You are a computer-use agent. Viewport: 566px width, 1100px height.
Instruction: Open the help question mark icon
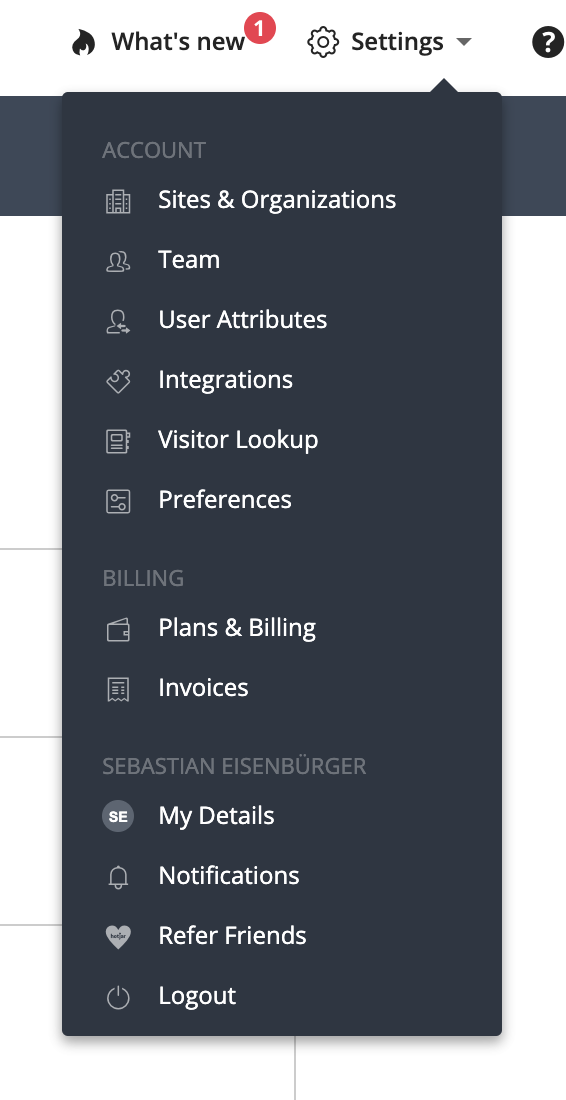(548, 42)
